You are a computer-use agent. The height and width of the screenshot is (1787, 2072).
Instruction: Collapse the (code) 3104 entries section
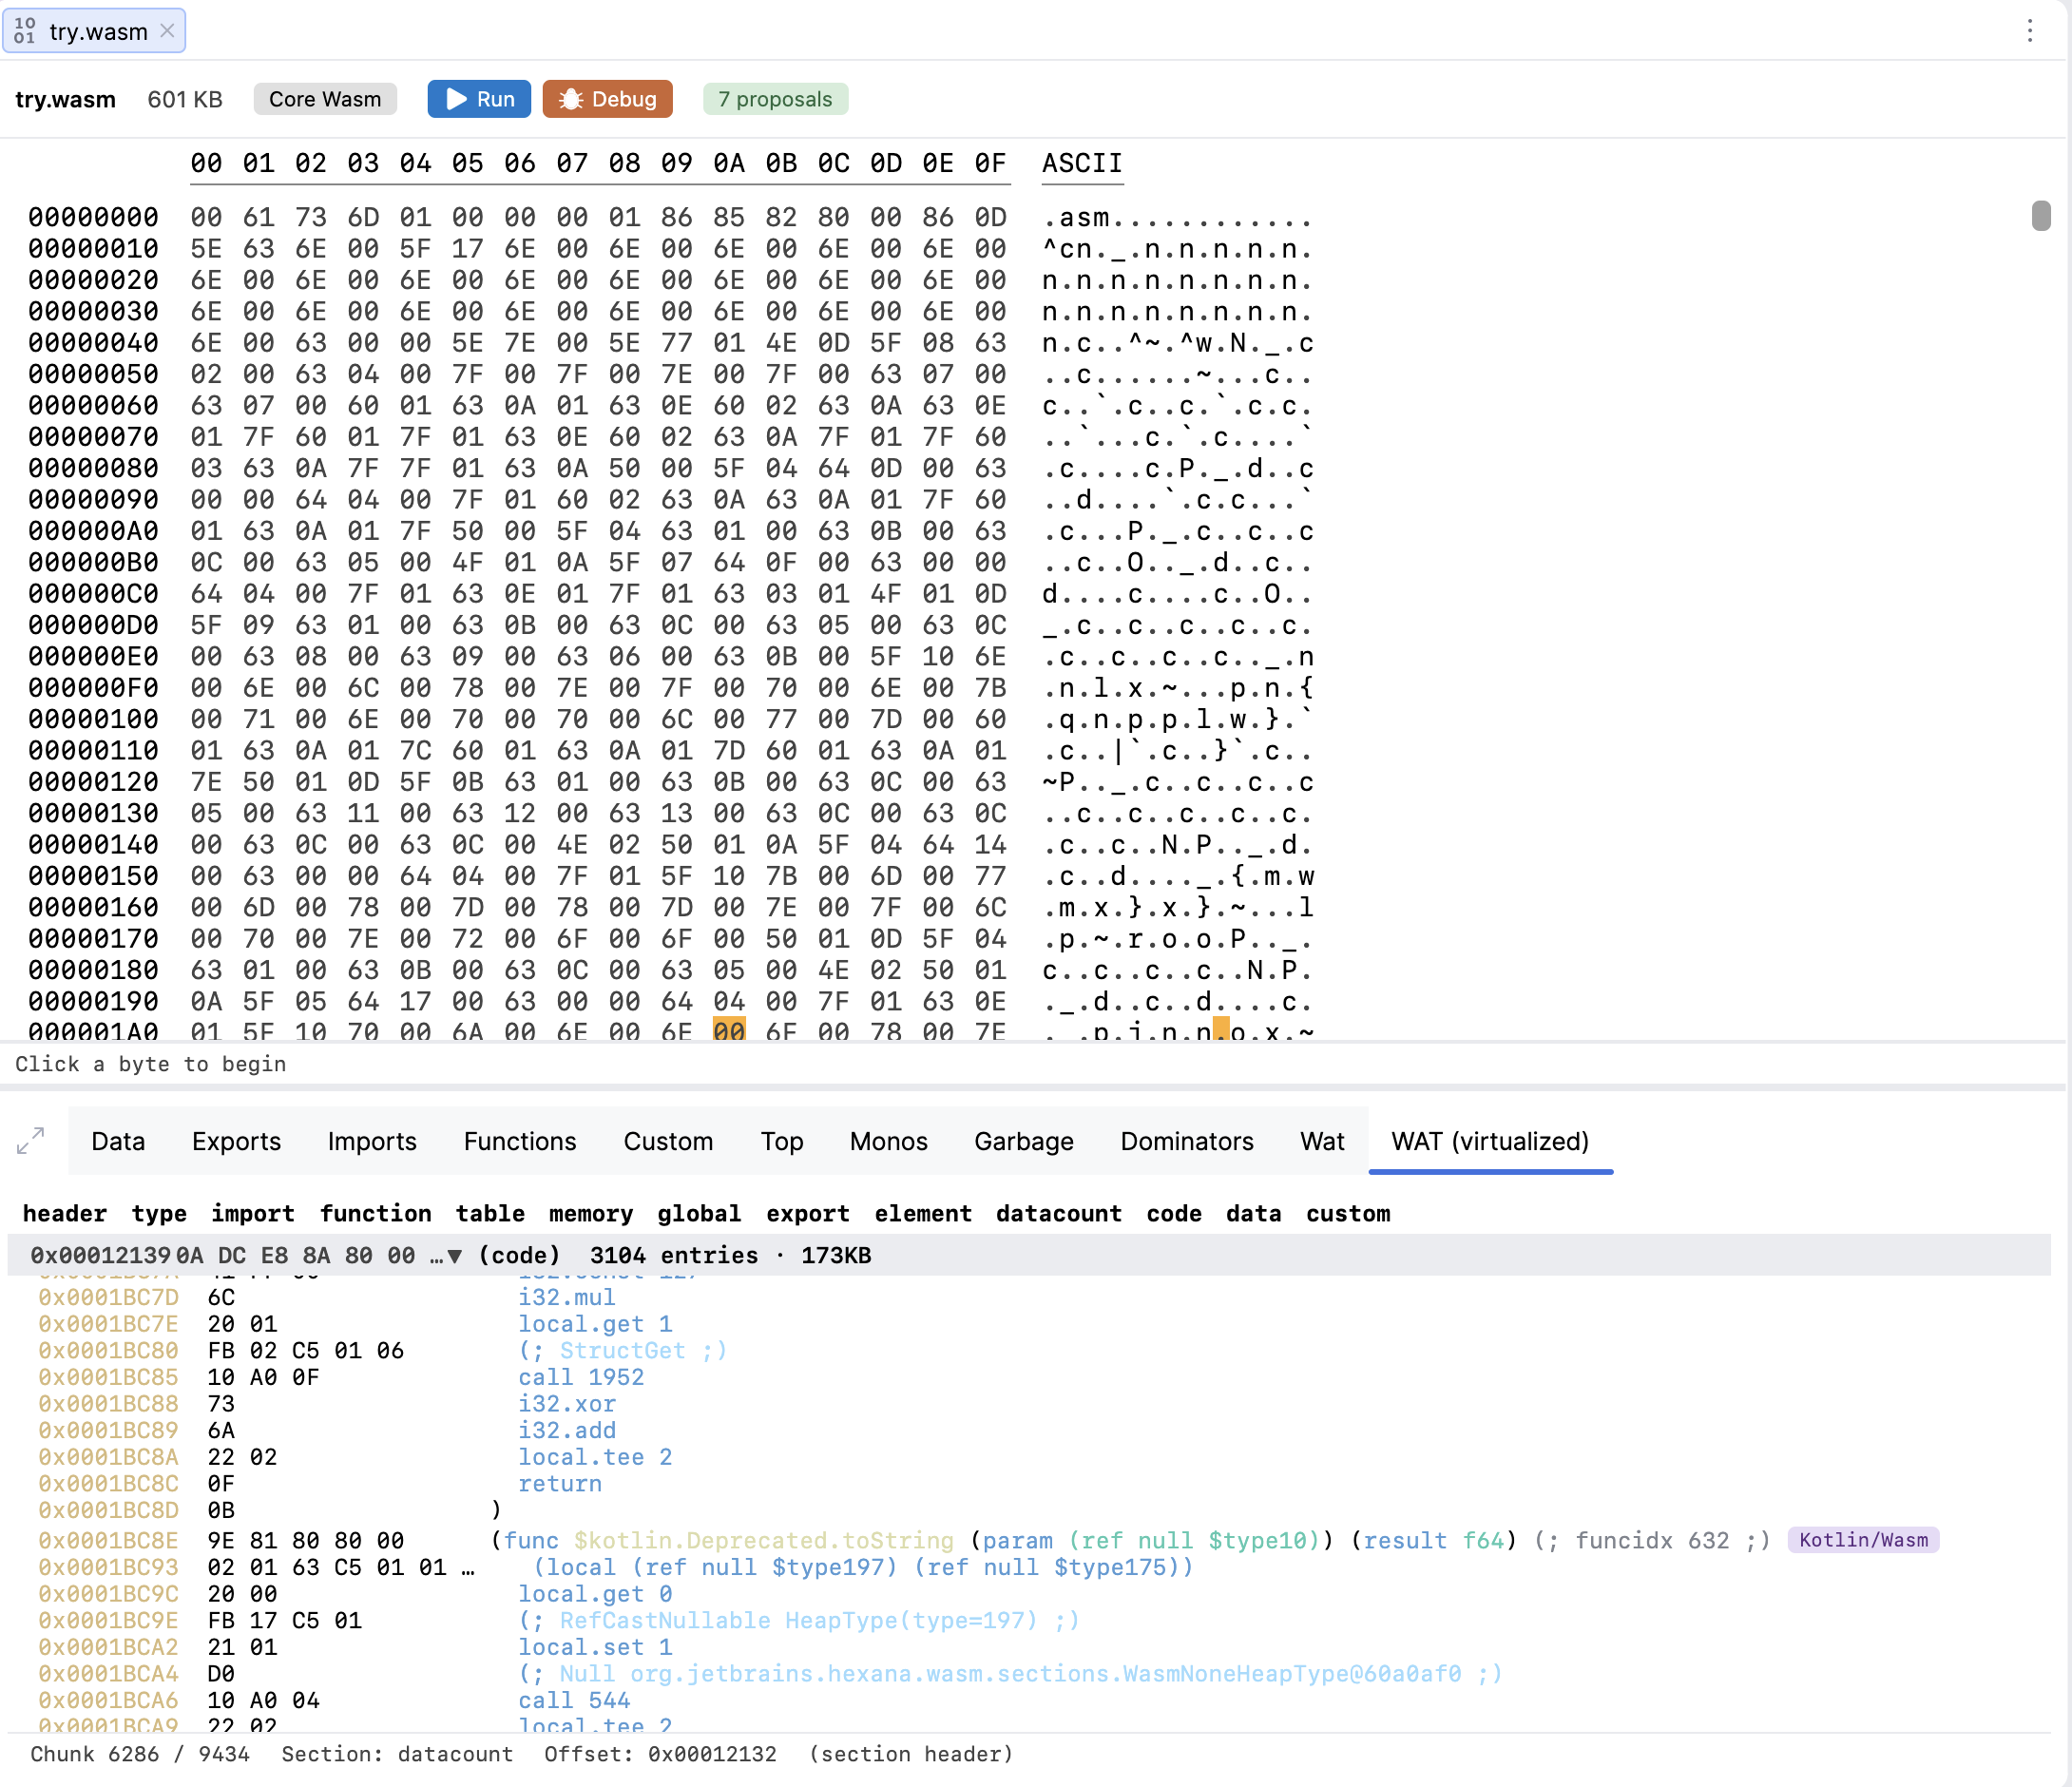(454, 1255)
